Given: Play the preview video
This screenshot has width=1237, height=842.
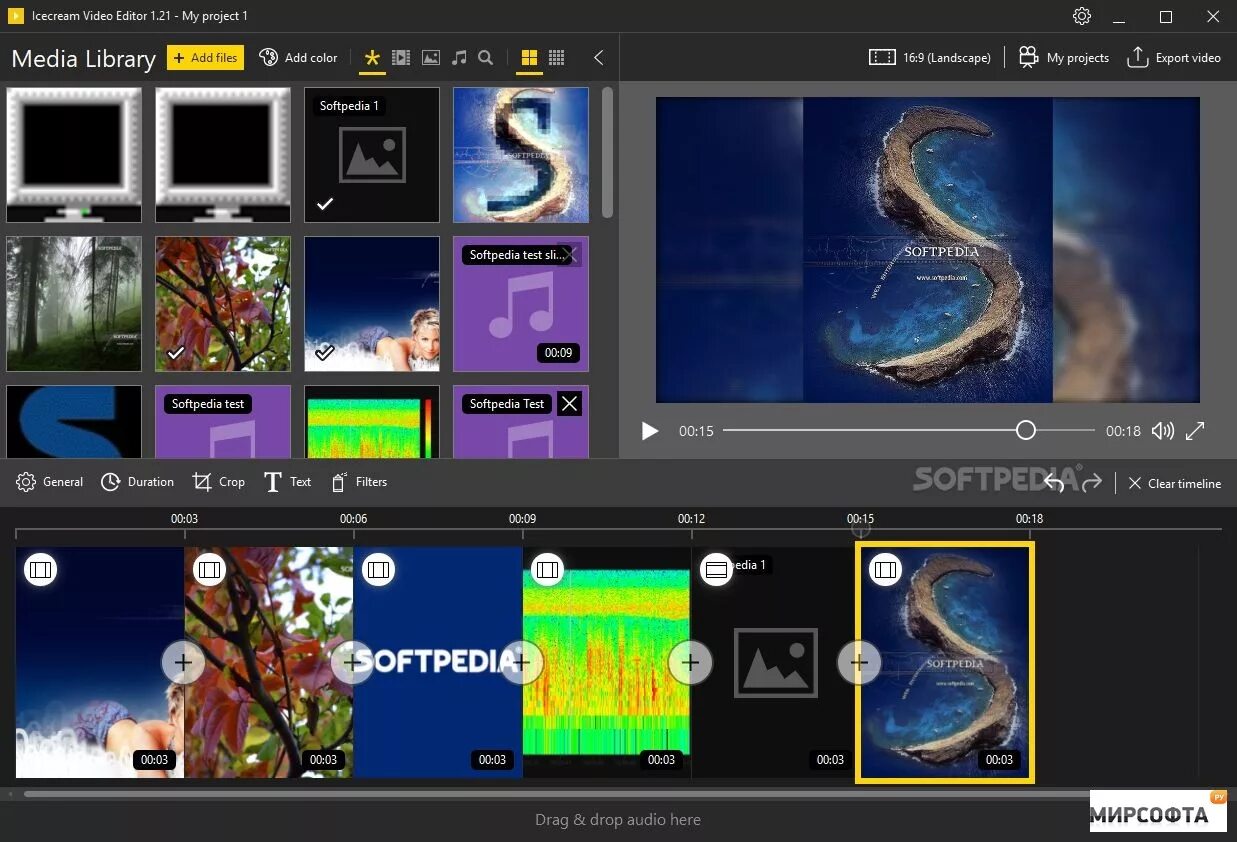Looking at the screenshot, I should (650, 431).
